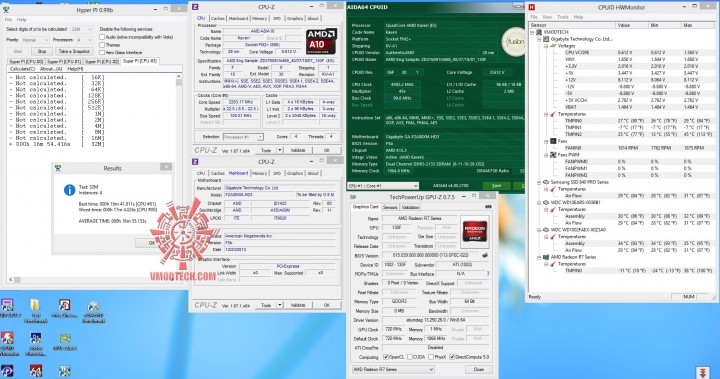
Task: Open the HWMonitor Tools menu
Action: [x=563, y=17]
